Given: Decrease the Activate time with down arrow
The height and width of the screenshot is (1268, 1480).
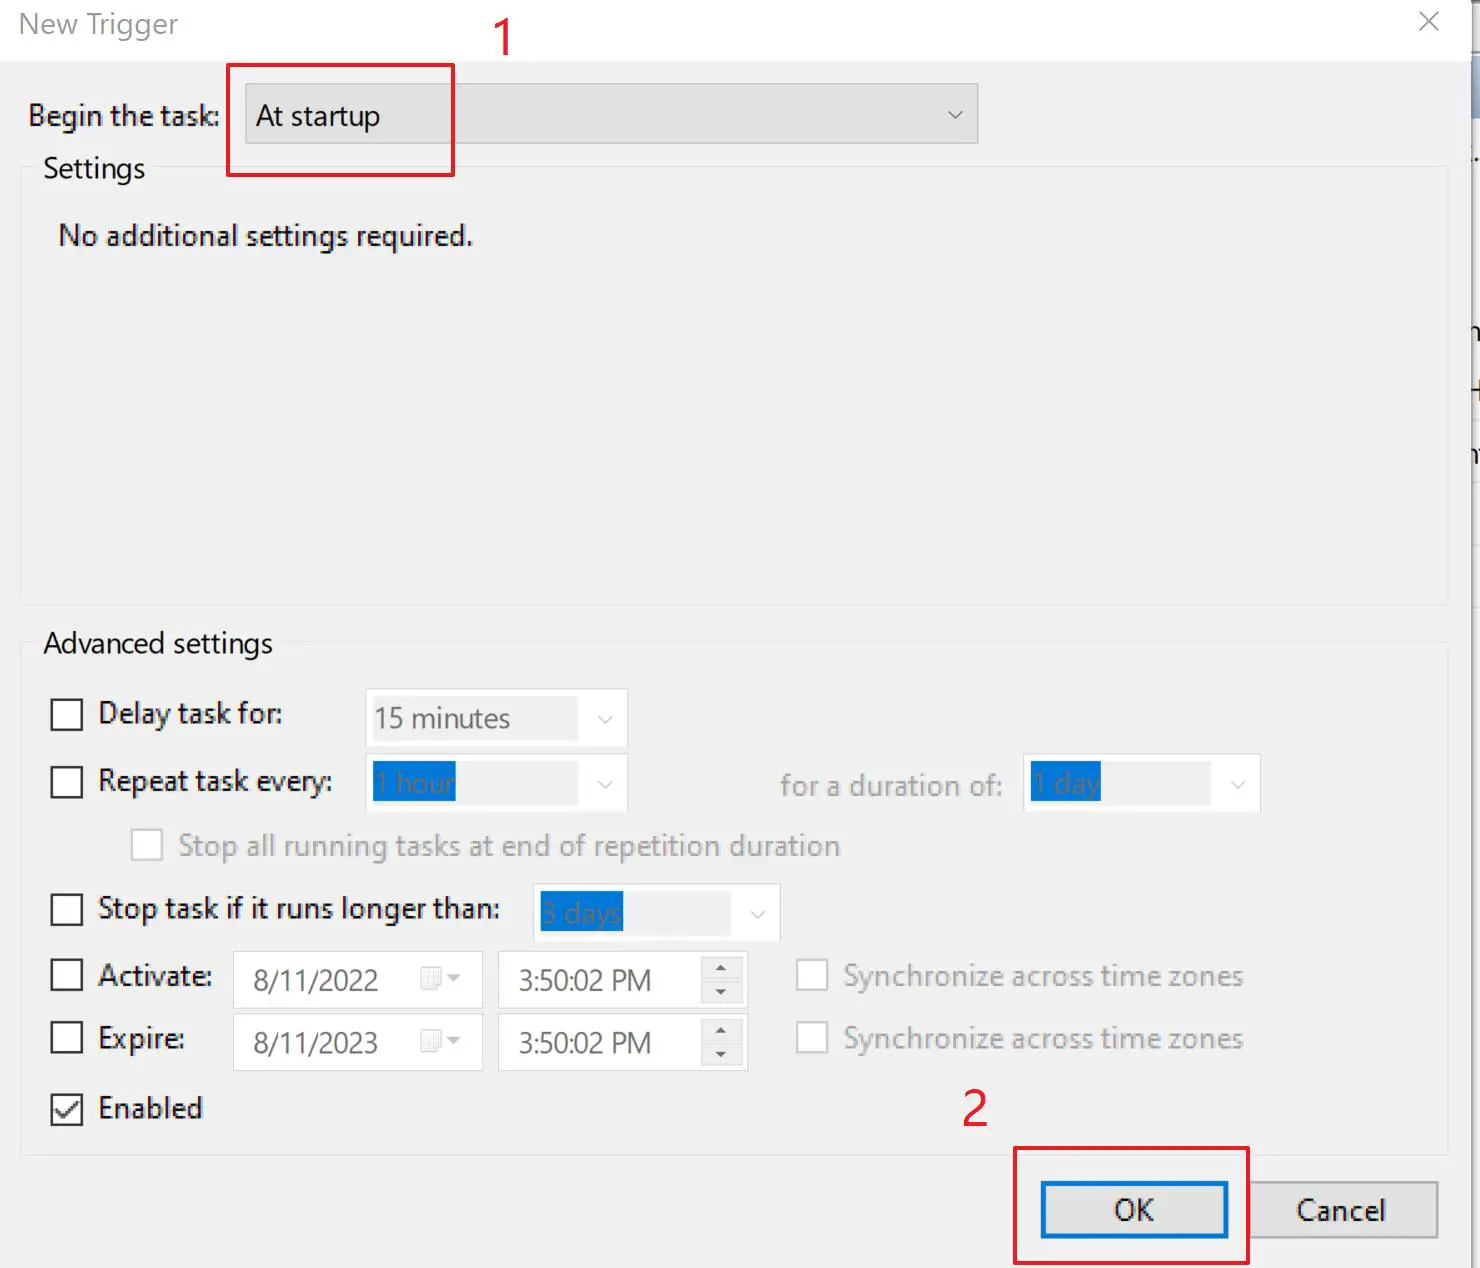Looking at the screenshot, I should pyautogui.click(x=721, y=992).
